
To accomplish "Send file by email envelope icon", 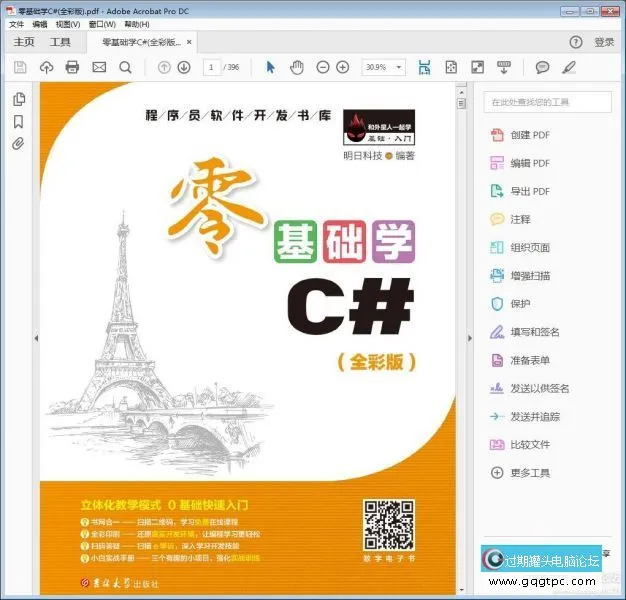I will pos(99,67).
